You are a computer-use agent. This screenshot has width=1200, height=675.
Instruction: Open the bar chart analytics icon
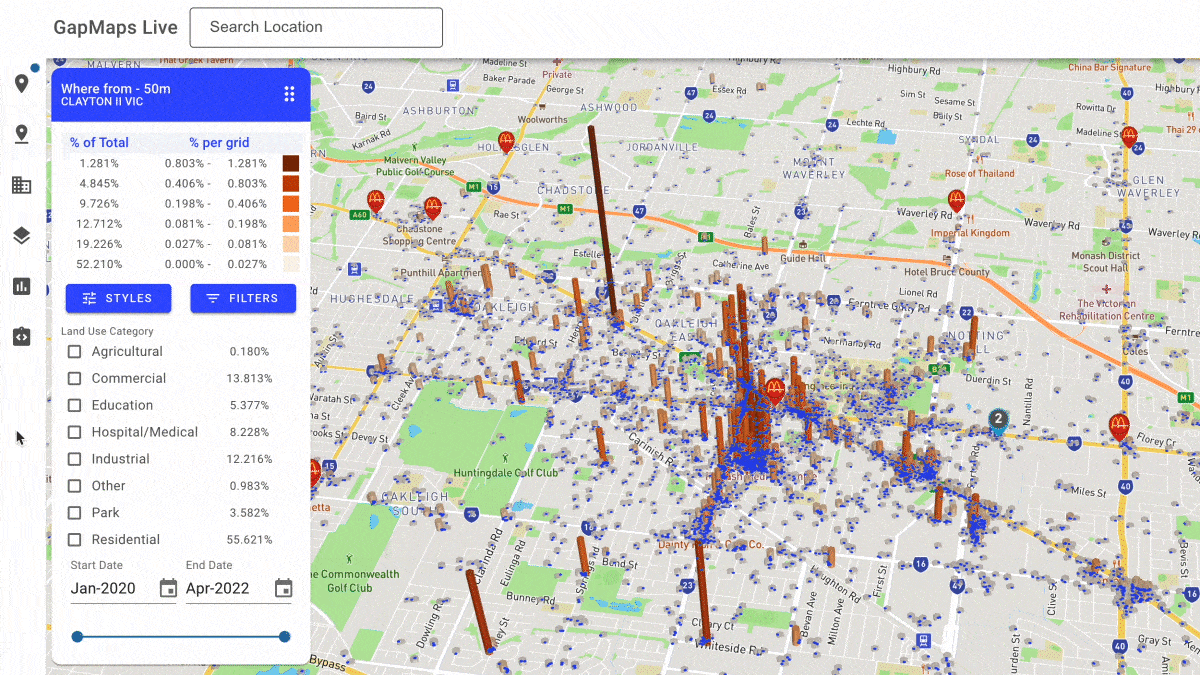point(21,286)
